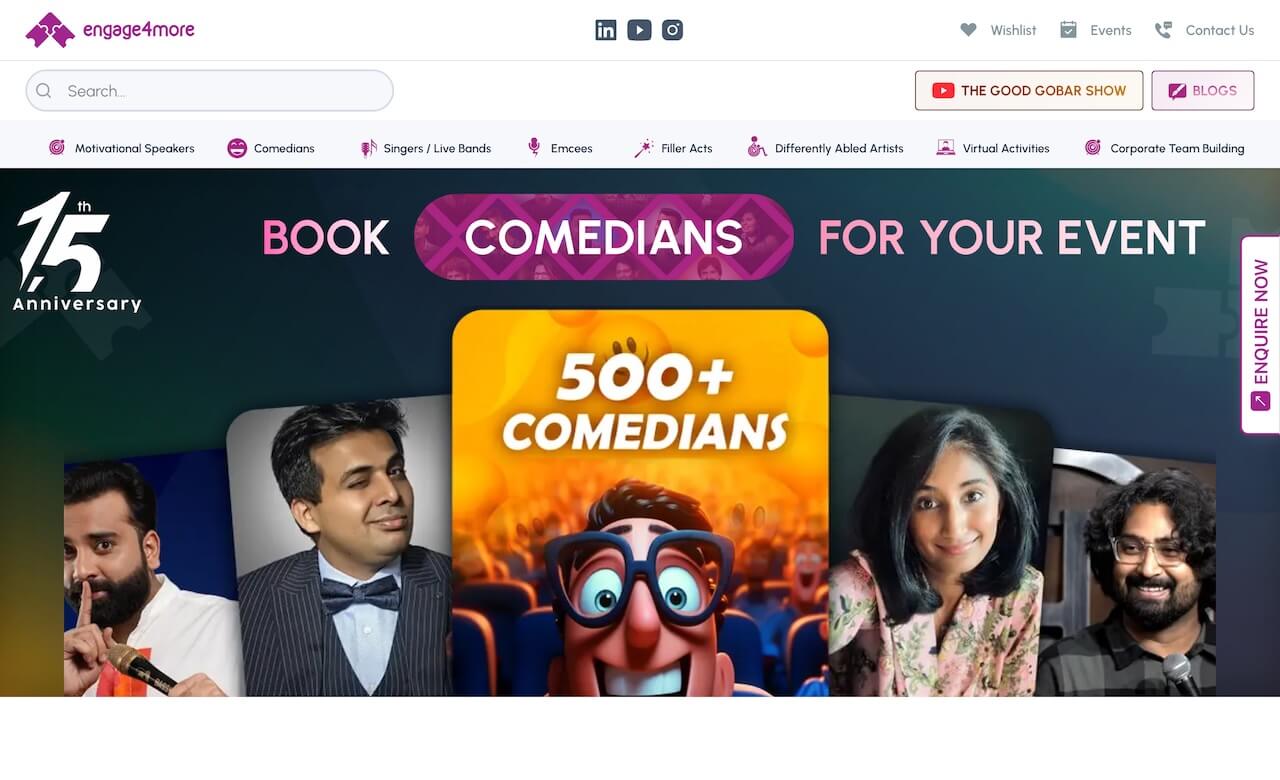
Task: Click the Wishlist heart icon
Action: point(968,30)
